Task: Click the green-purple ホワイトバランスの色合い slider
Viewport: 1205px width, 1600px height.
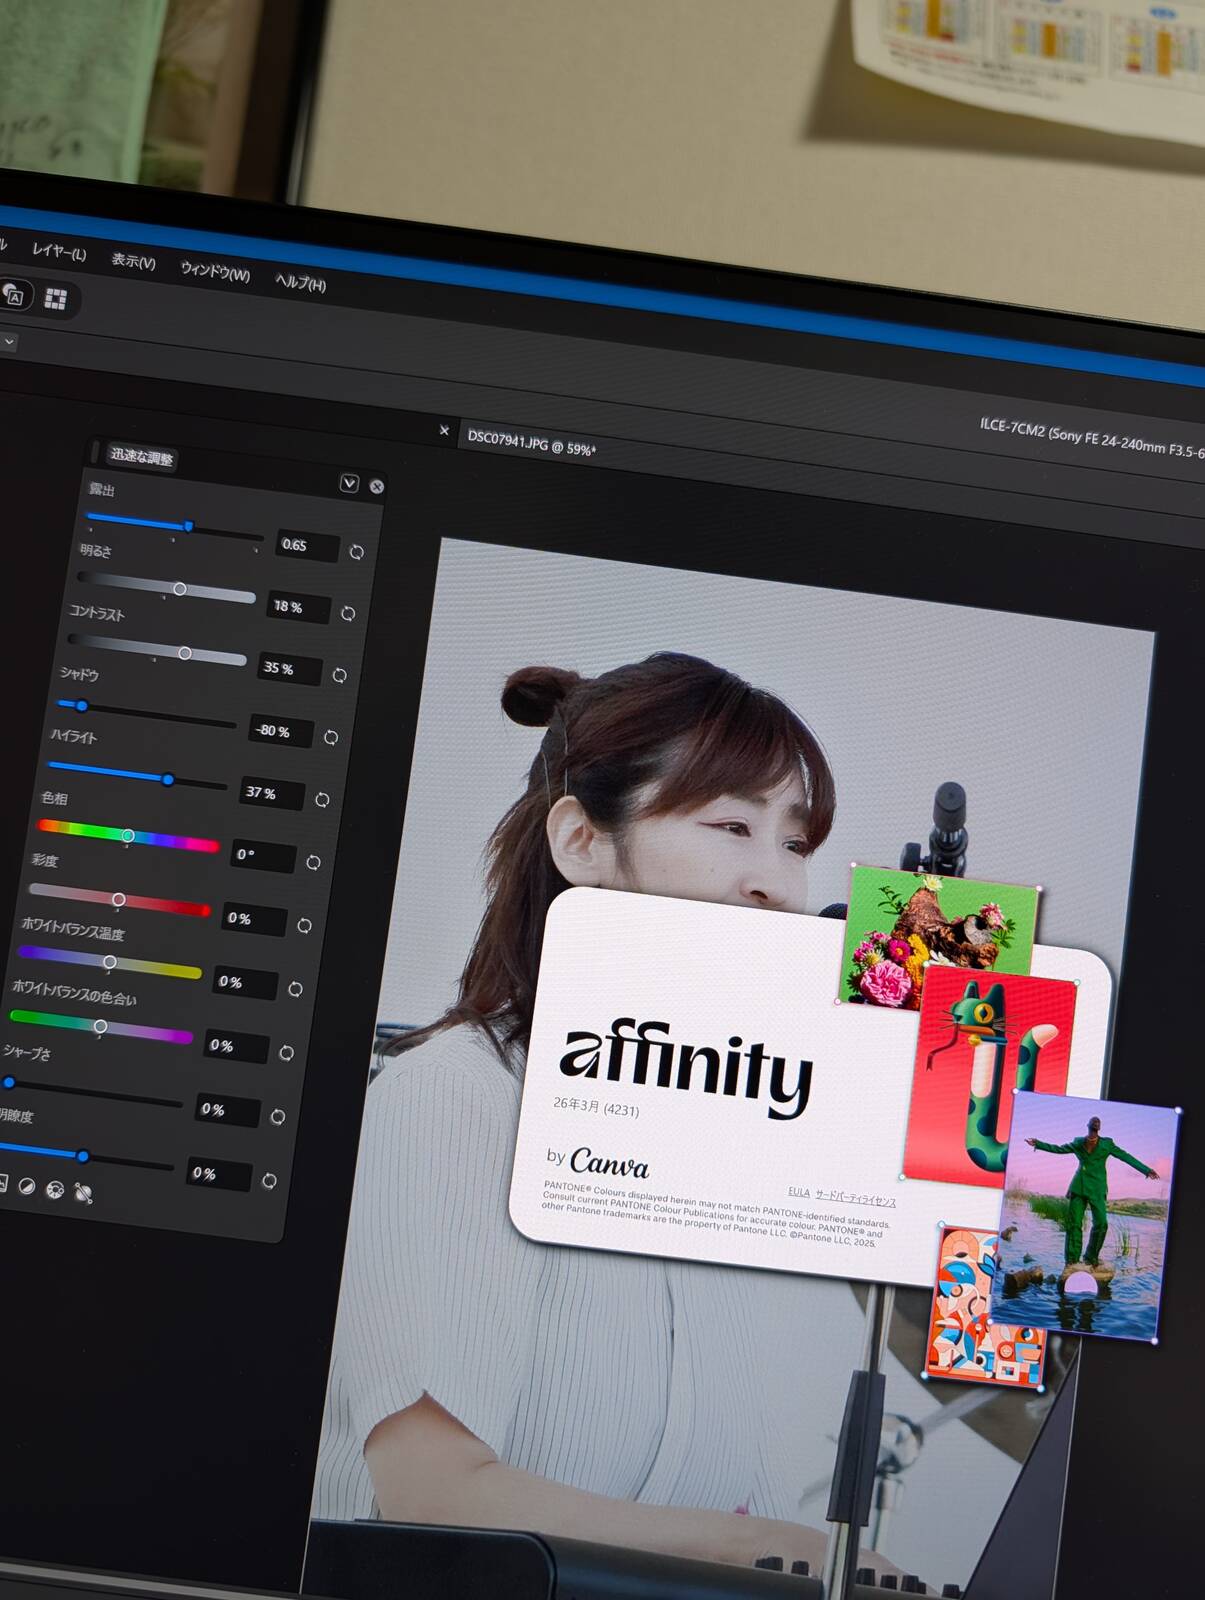Action: coord(100,1026)
